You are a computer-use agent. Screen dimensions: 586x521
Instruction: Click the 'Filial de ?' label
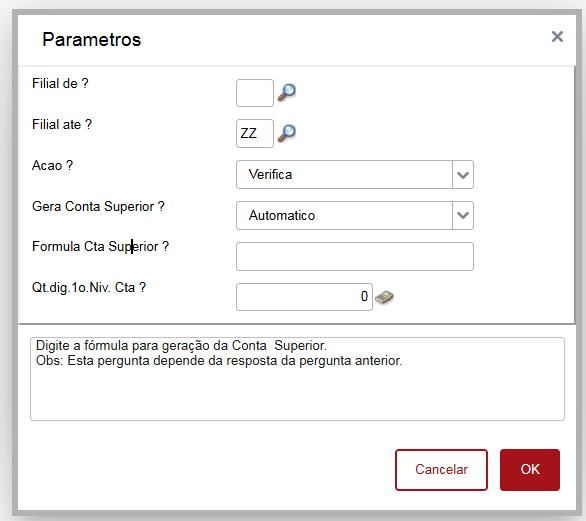pyautogui.click(x=60, y=83)
